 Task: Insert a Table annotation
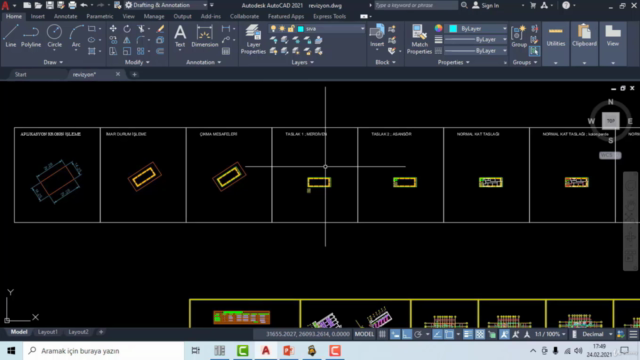(x=226, y=51)
